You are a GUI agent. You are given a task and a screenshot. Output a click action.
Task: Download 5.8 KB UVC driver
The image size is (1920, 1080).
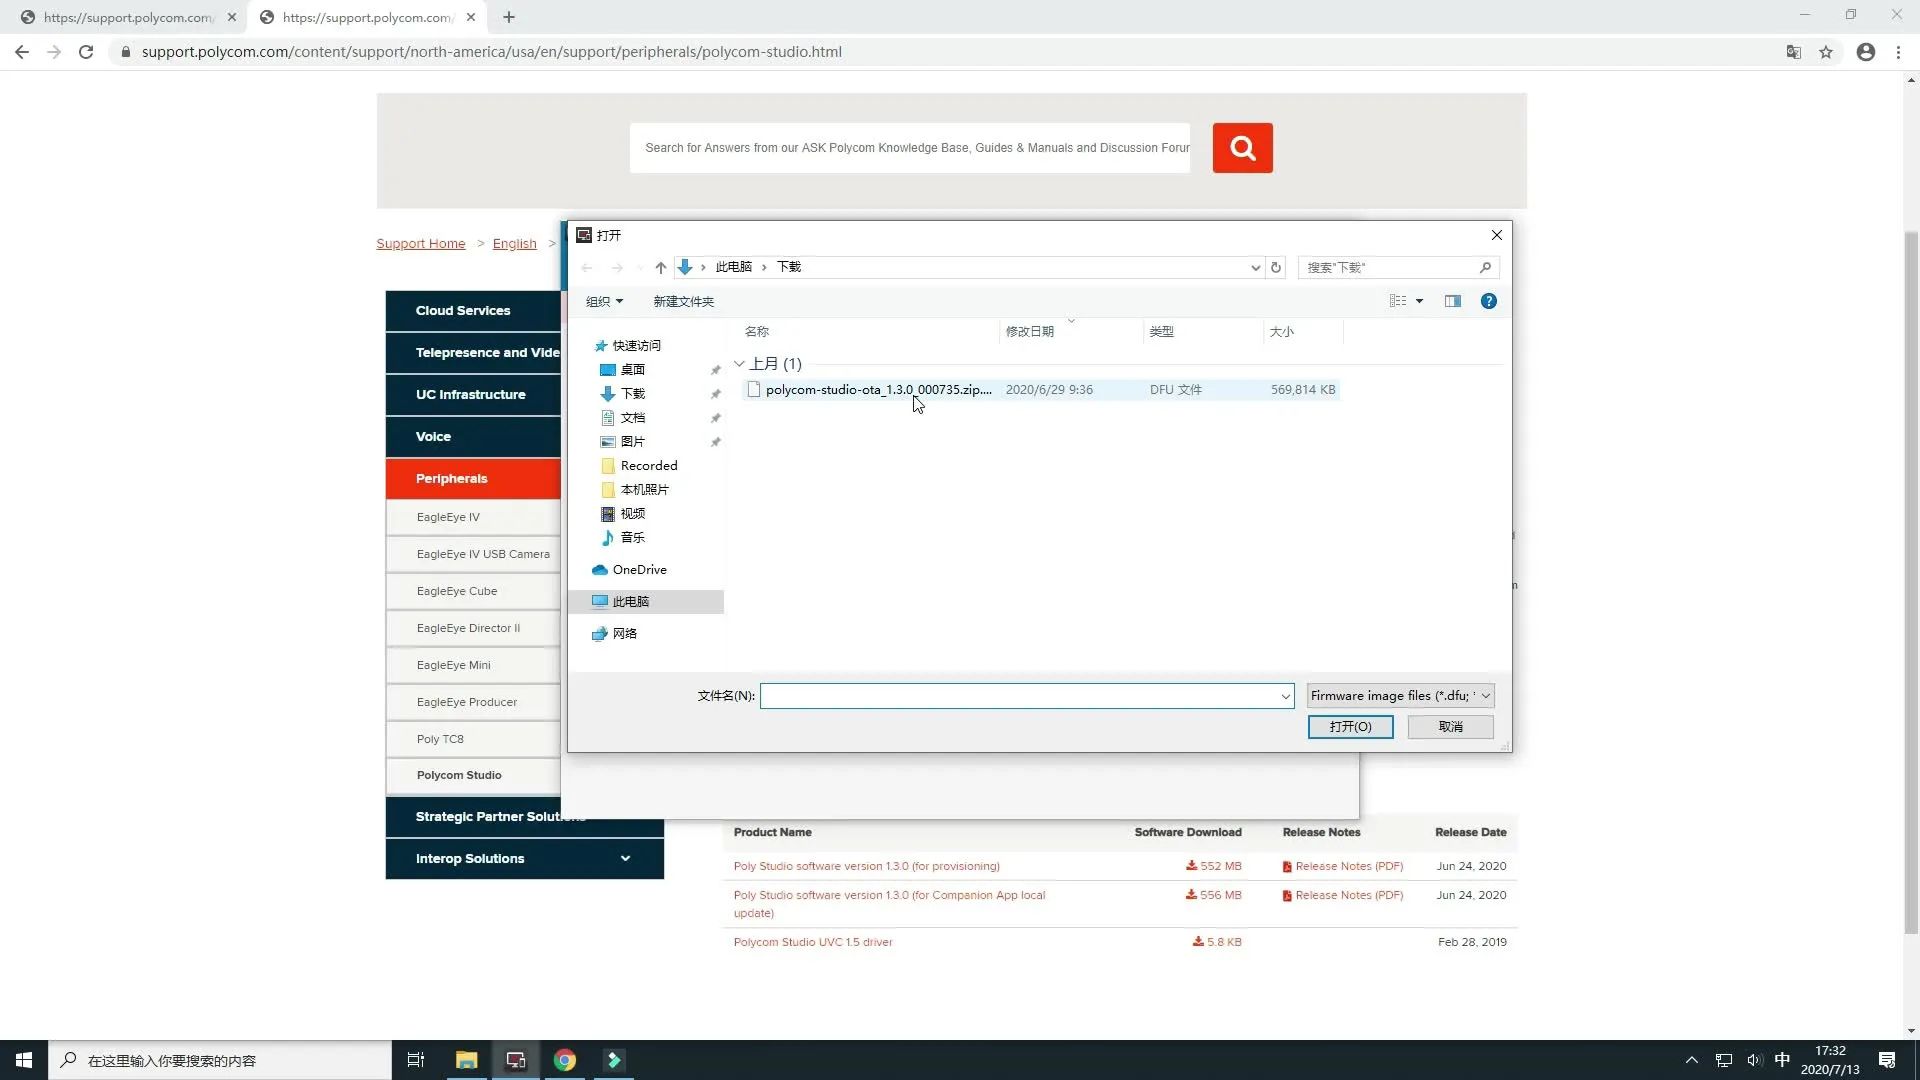(x=1217, y=942)
